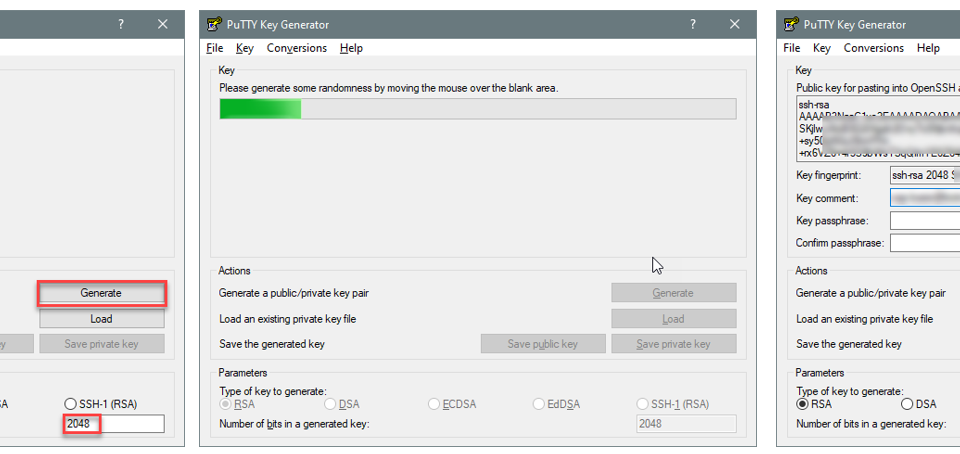Click 'Type of key to generate:' label in the right window
960x454 pixels.
(850, 390)
